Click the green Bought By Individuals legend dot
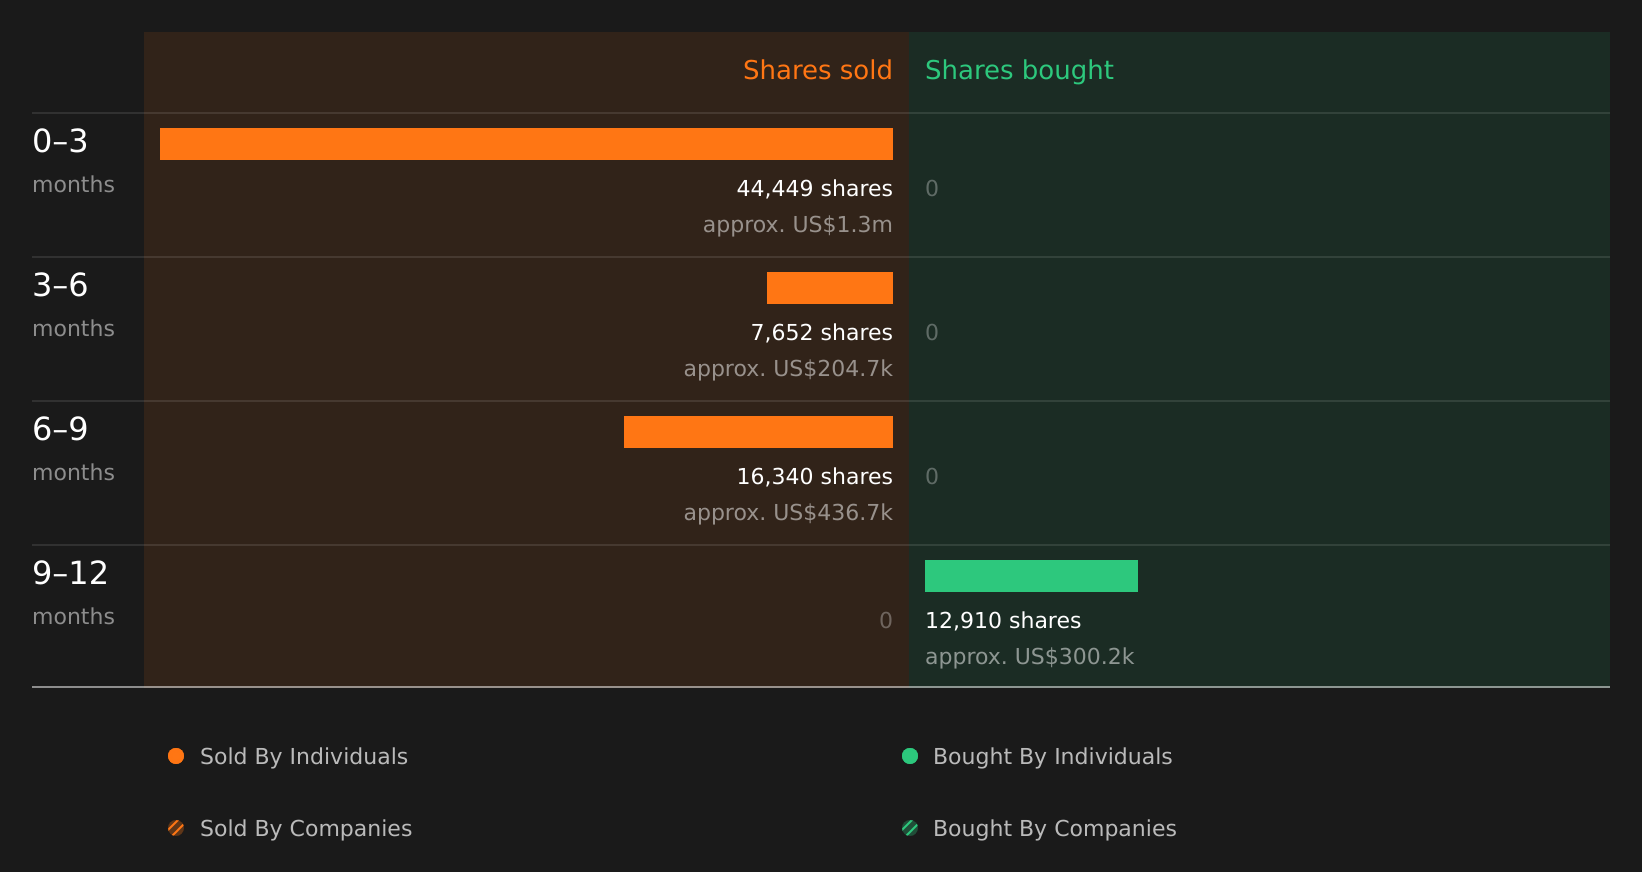 point(910,756)
